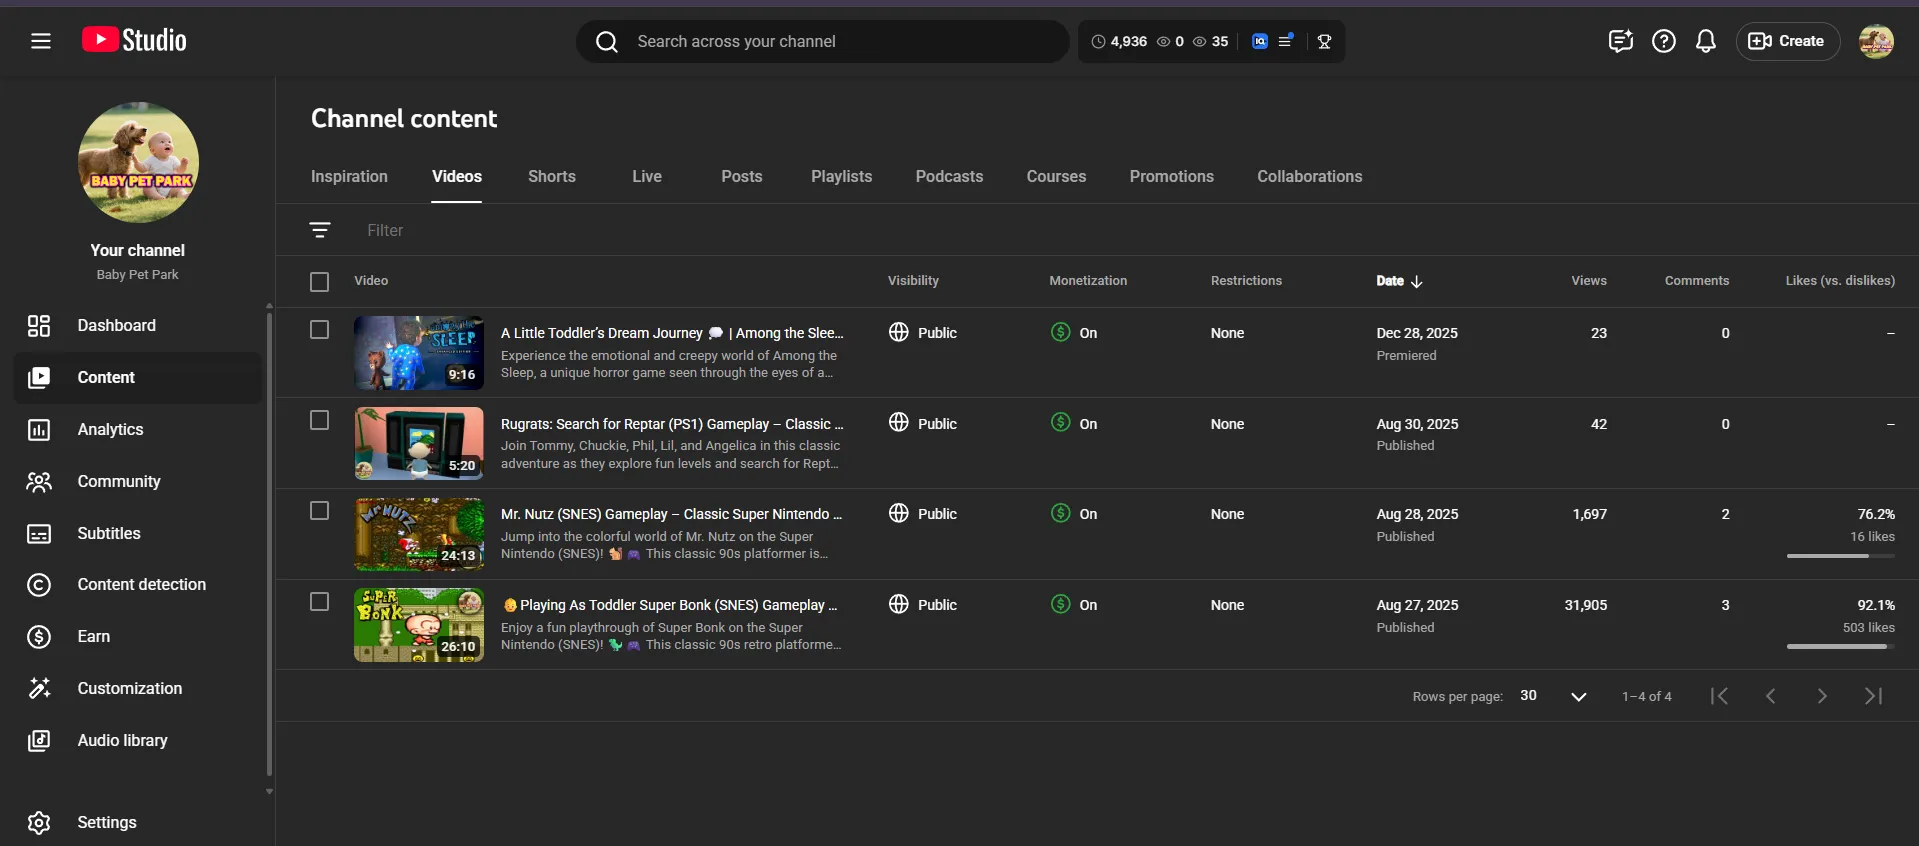Click the stats counter showing 4,936
The width and height of the screenshot is (1919, 846).
tap(1119, 41)
